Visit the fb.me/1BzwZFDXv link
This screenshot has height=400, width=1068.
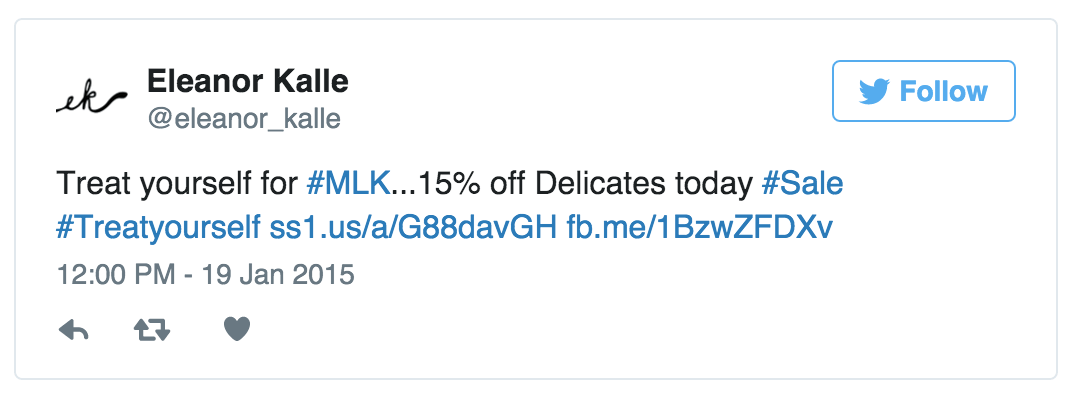(x=700, y=228)
